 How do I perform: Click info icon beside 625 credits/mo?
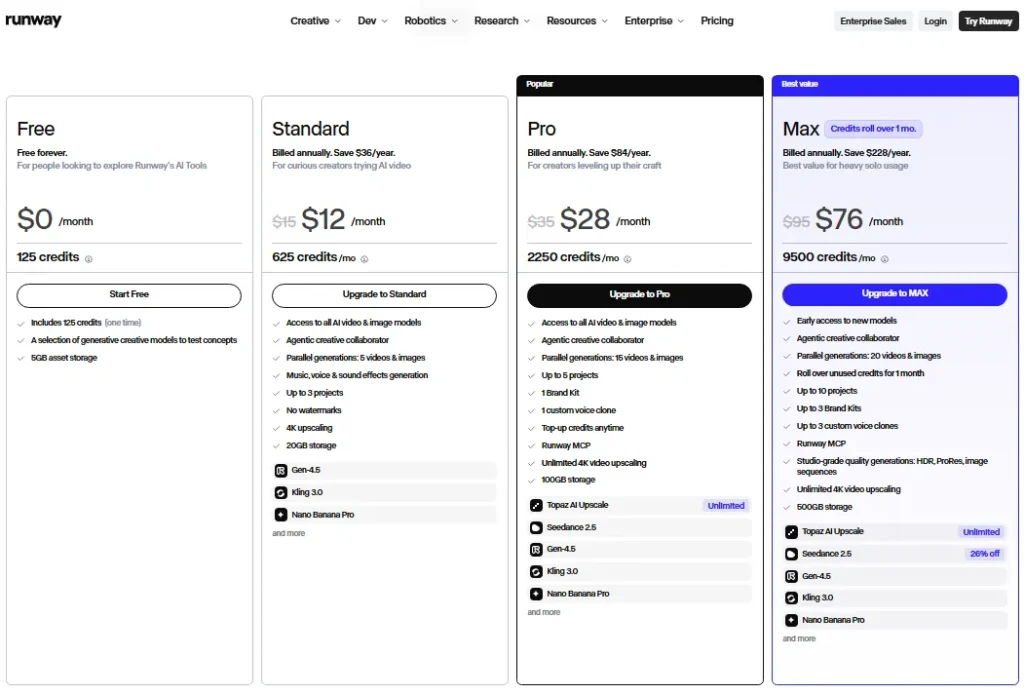click(364, 259)
